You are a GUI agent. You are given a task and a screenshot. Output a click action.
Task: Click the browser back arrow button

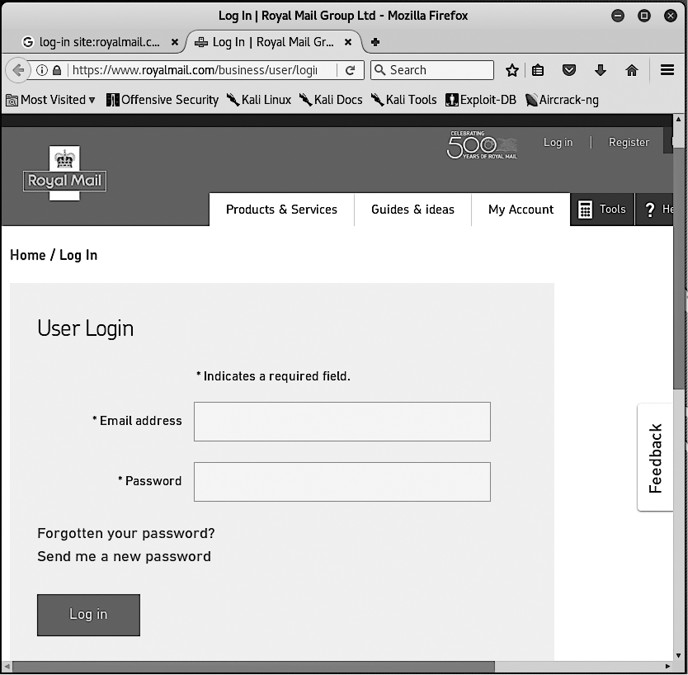tap(18, 70)
